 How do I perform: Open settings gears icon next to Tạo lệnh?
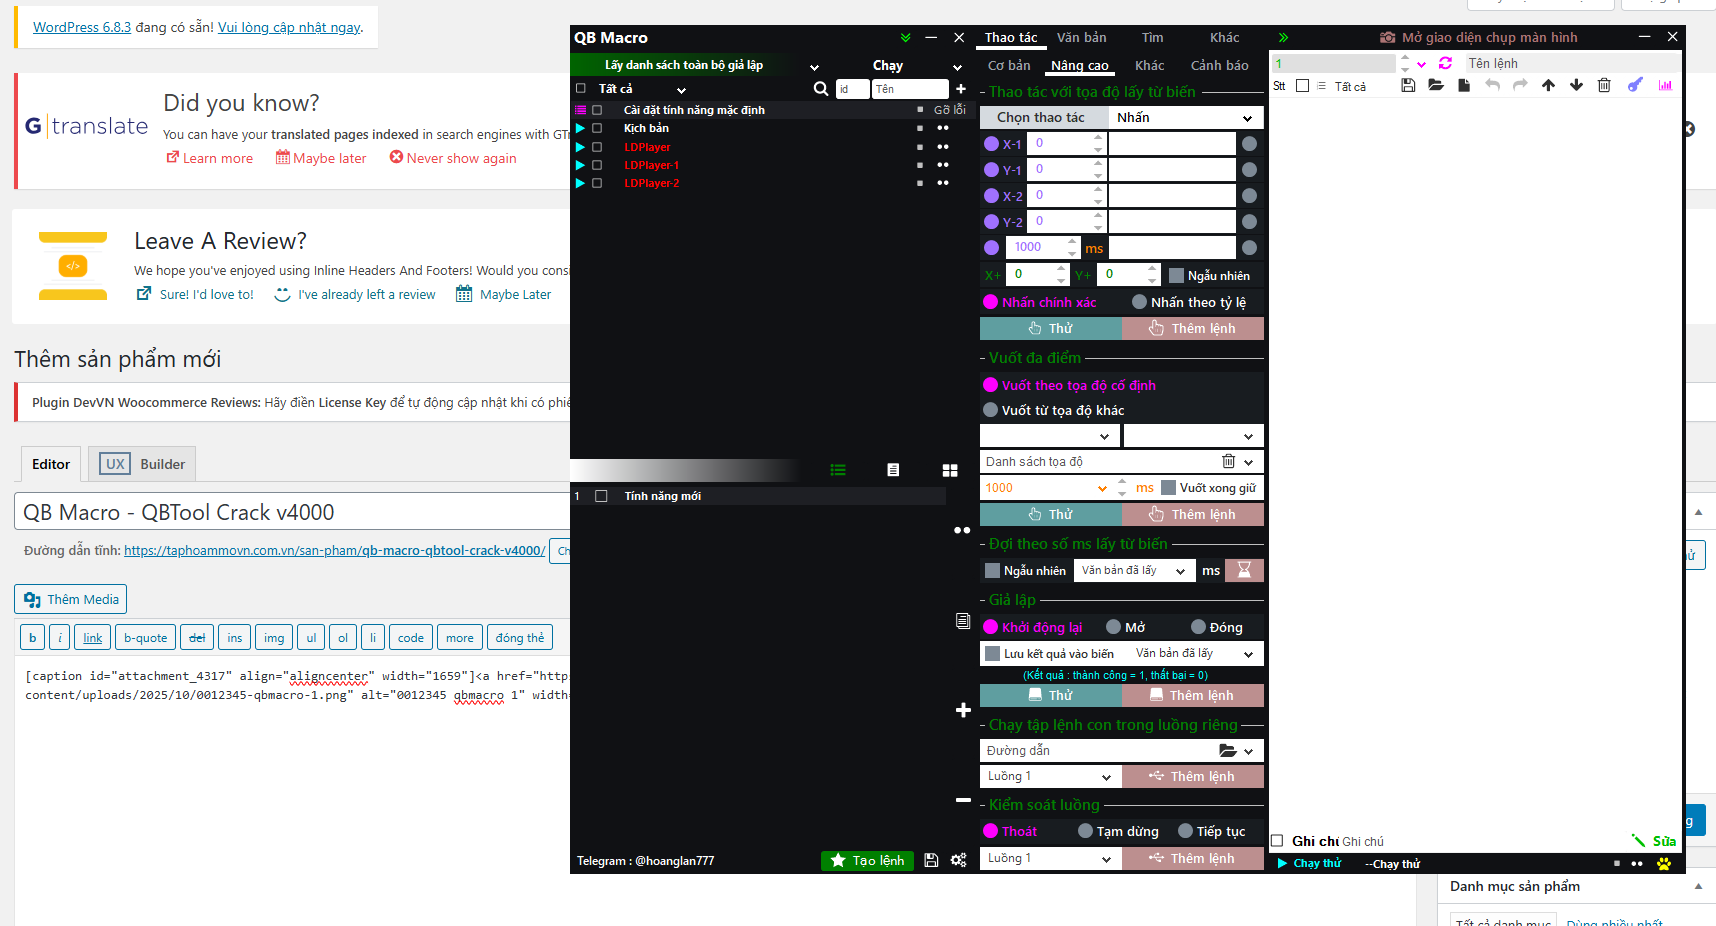pyautogui.click(x=958, y=860)
